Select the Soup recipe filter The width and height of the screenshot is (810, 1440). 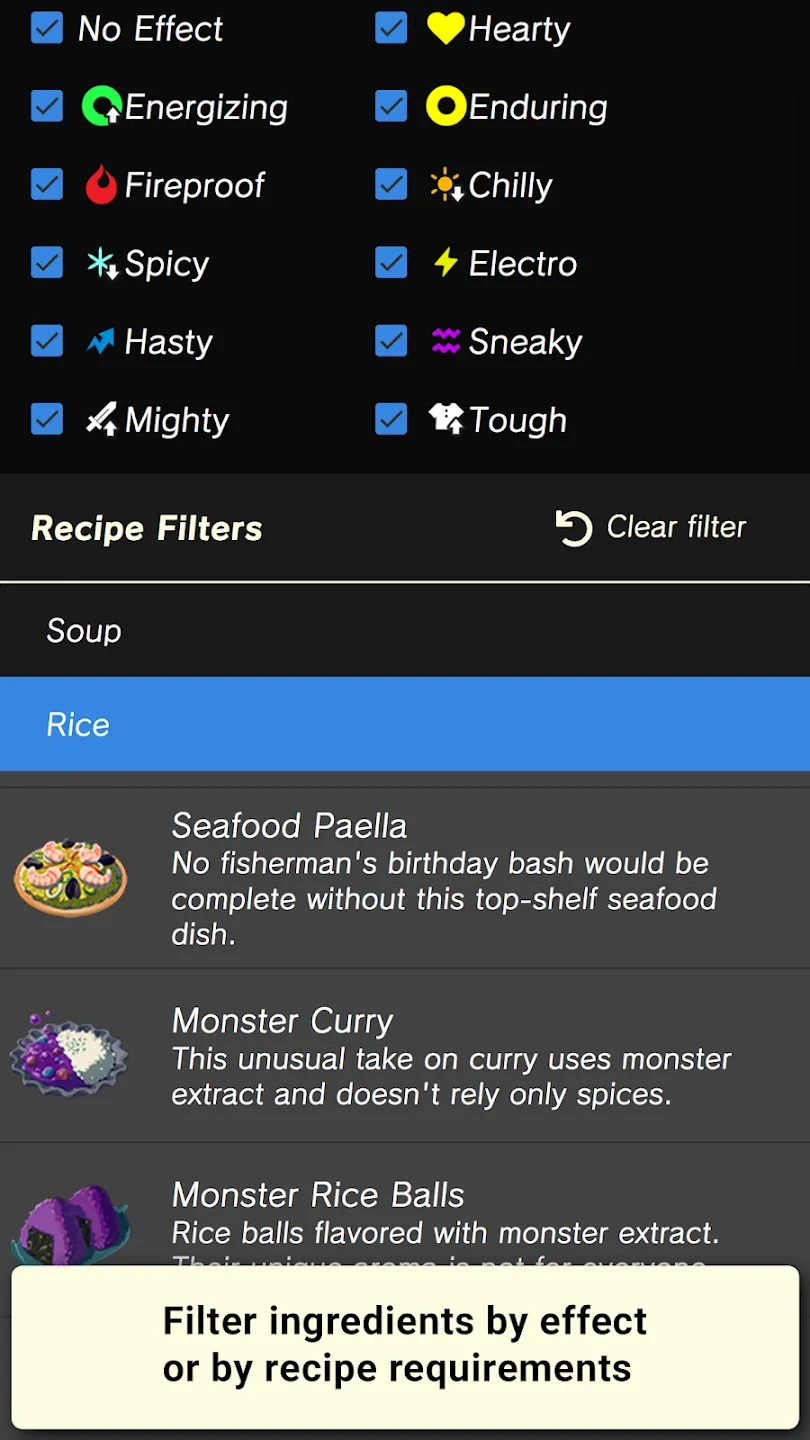click(405, 630)
